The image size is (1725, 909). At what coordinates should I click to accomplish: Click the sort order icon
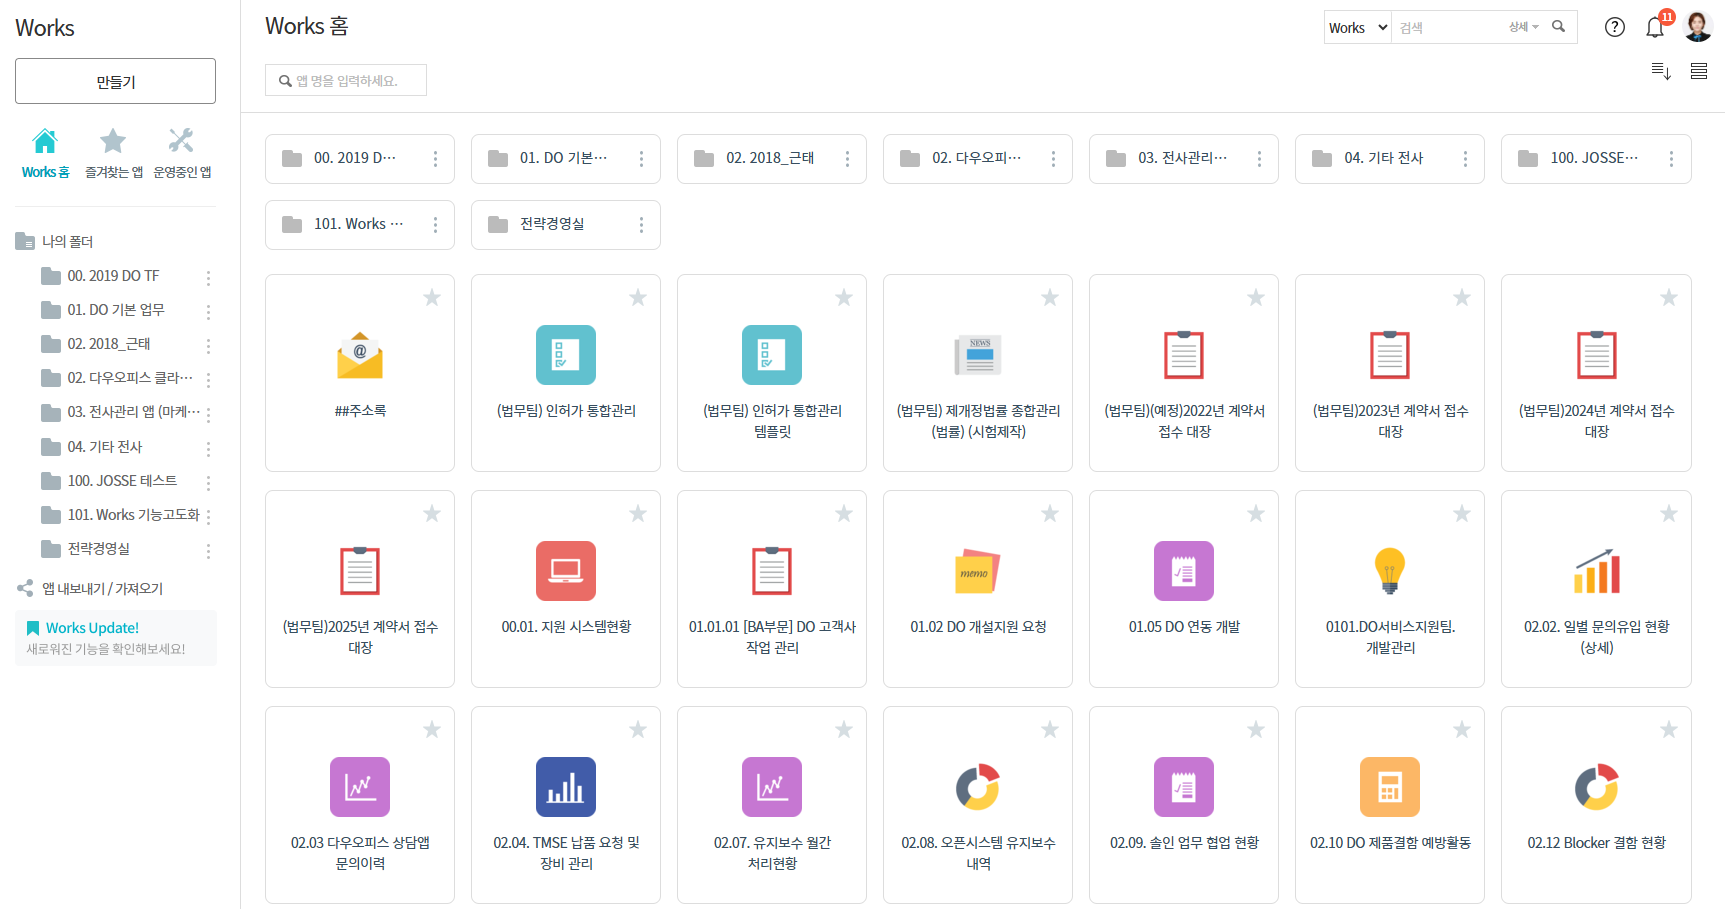click(1660, 71)
